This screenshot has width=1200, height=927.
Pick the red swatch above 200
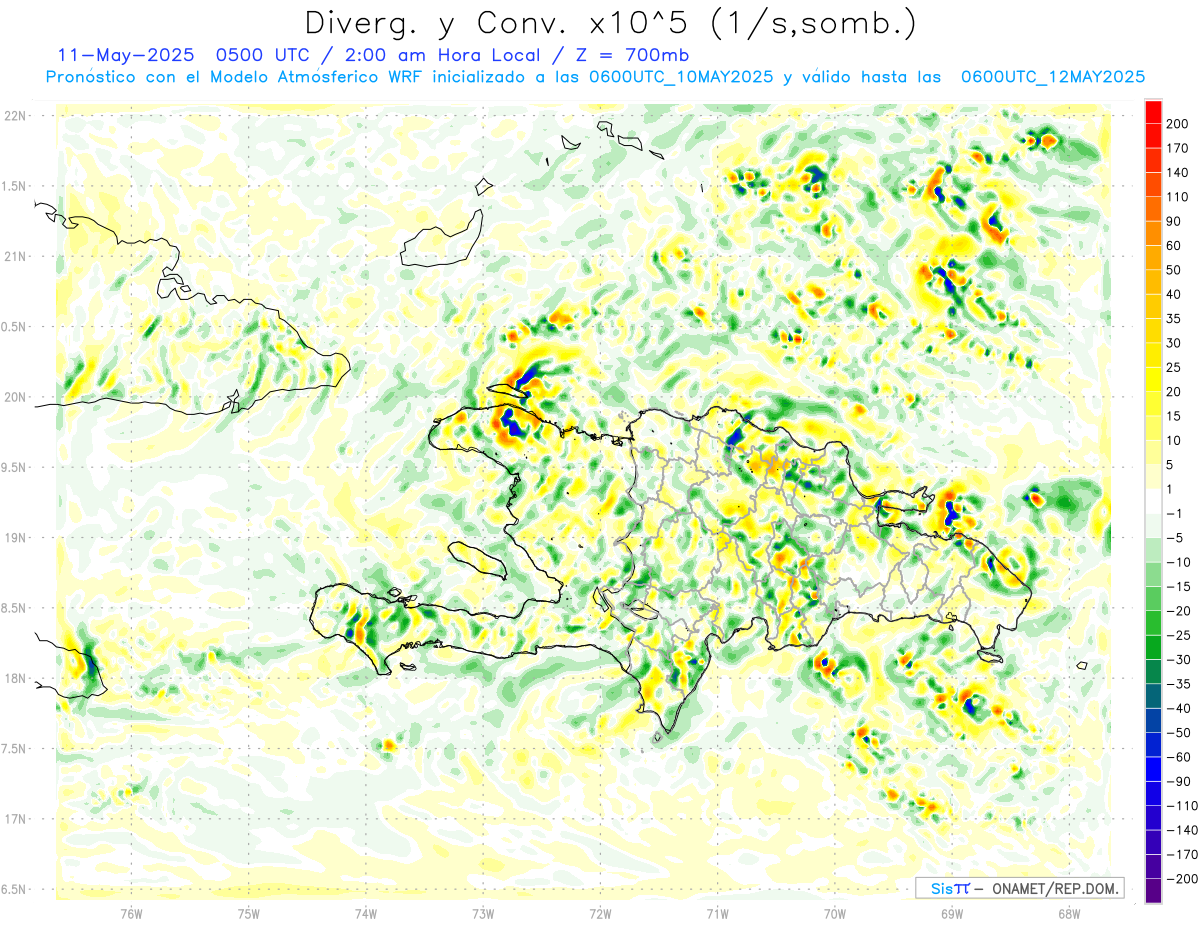click(x=1153, y=112)
